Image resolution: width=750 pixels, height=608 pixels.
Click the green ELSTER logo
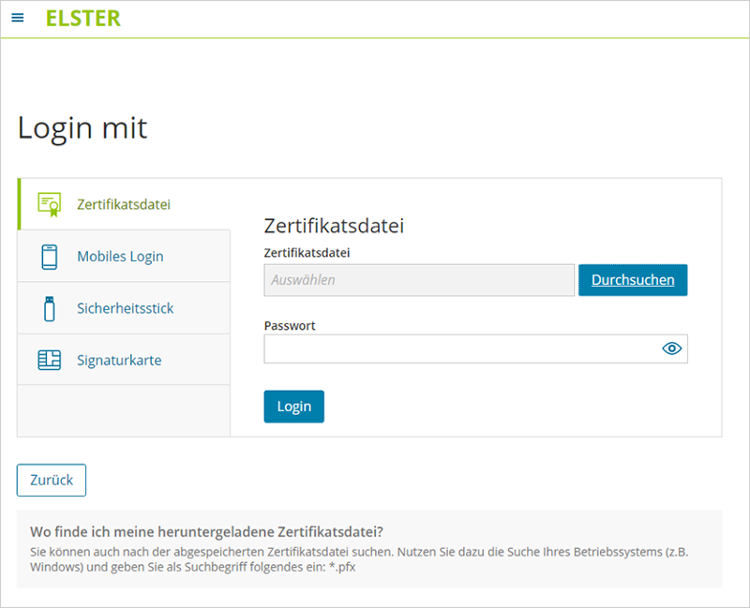click(83, 18)
